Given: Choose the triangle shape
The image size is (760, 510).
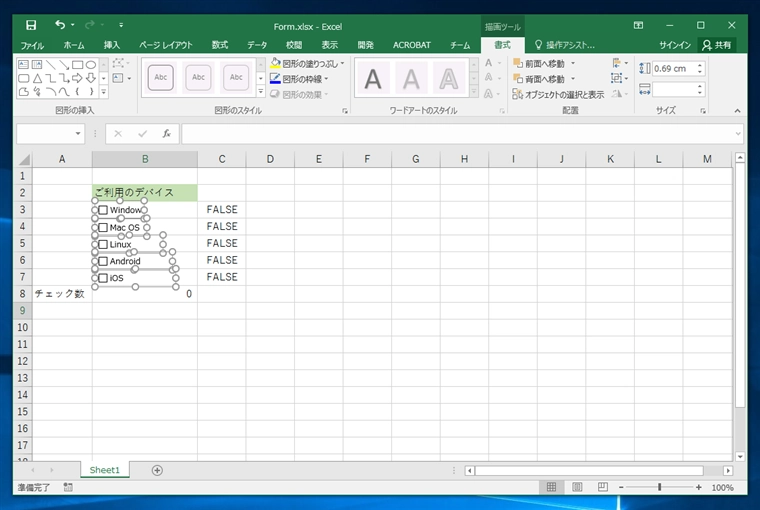Looking at the screenshot, I should tap(37, 78).
